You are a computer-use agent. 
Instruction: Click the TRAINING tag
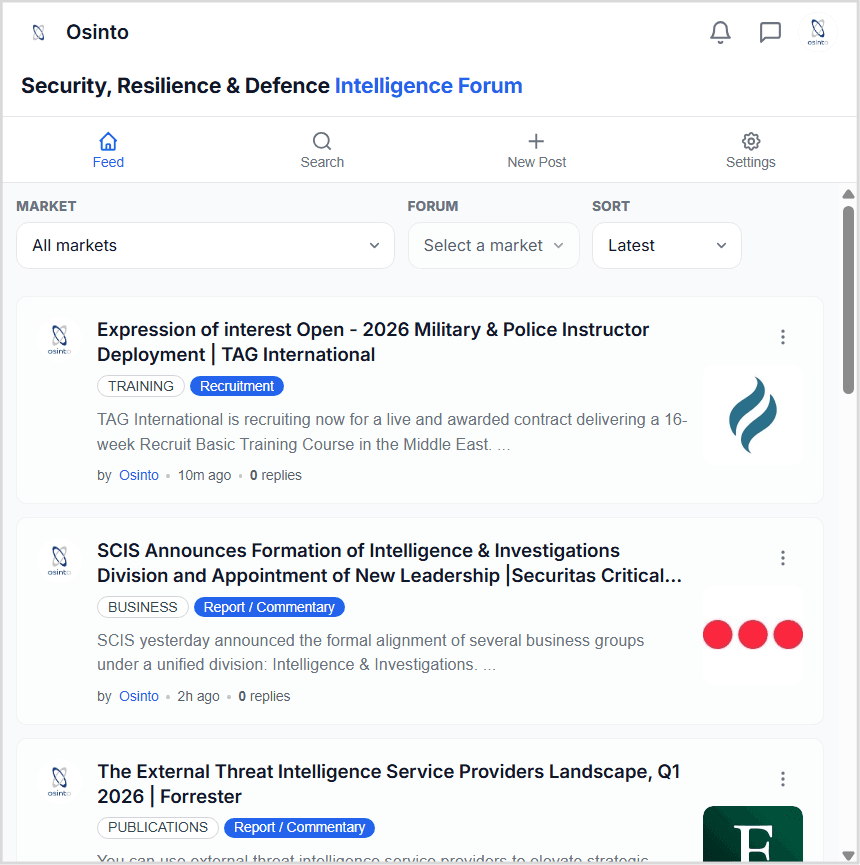click(141, 386)
